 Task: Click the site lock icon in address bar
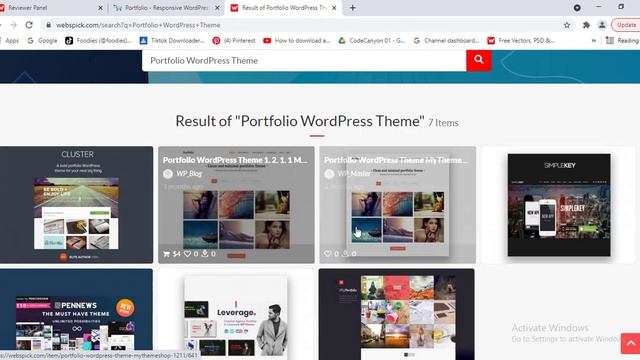click(x=48, y=25)
